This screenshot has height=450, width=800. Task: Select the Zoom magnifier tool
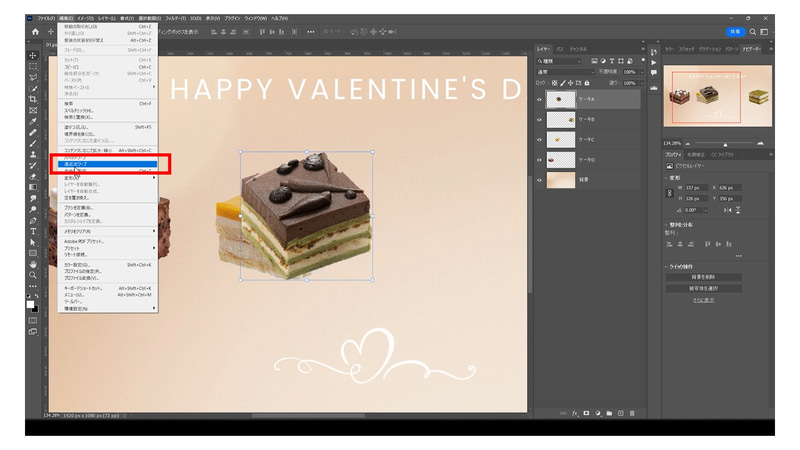click(x=33, y=275)
